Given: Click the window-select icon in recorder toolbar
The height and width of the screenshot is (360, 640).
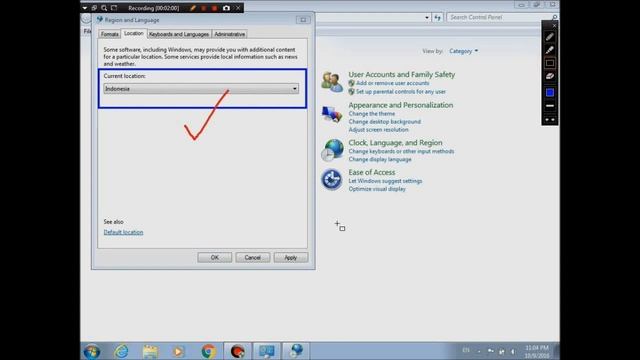Looking at the screenshot, I should 94,8.
